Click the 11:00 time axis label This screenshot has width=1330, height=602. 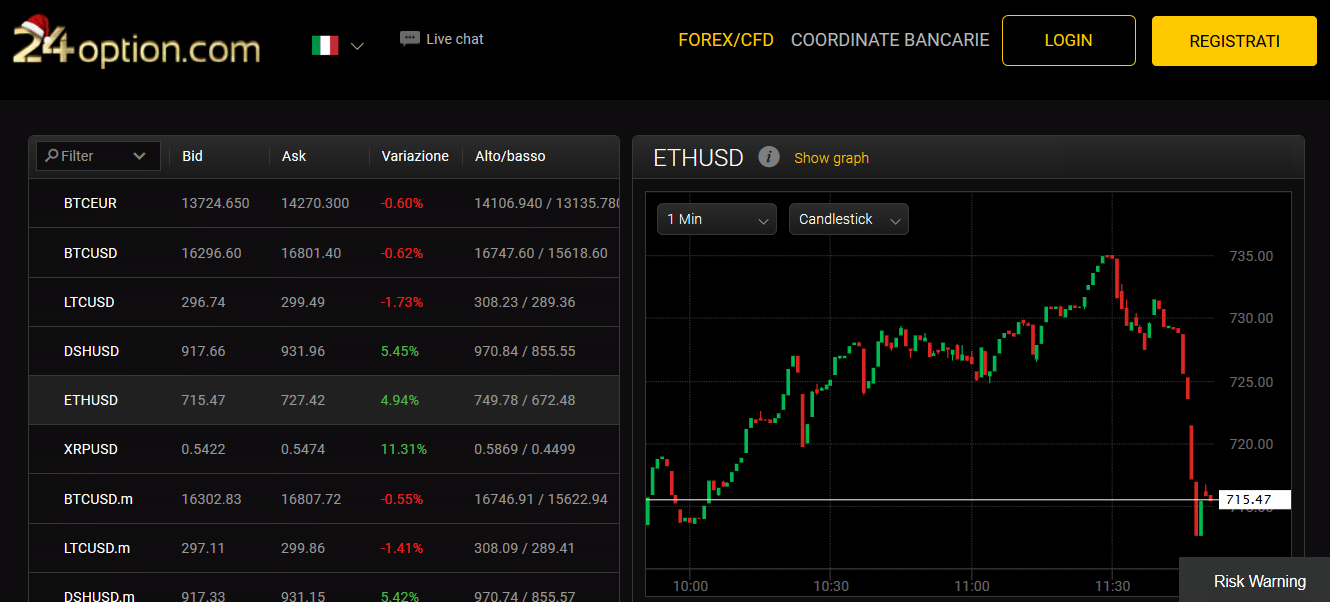(972, 586)
